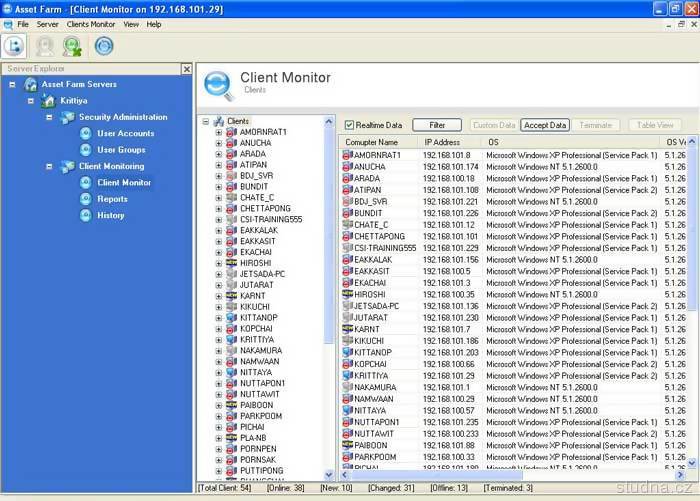Viewport: 700px width, 501px height.
Task: Click the blue client monitor toolbar icon
Action: 104,46
